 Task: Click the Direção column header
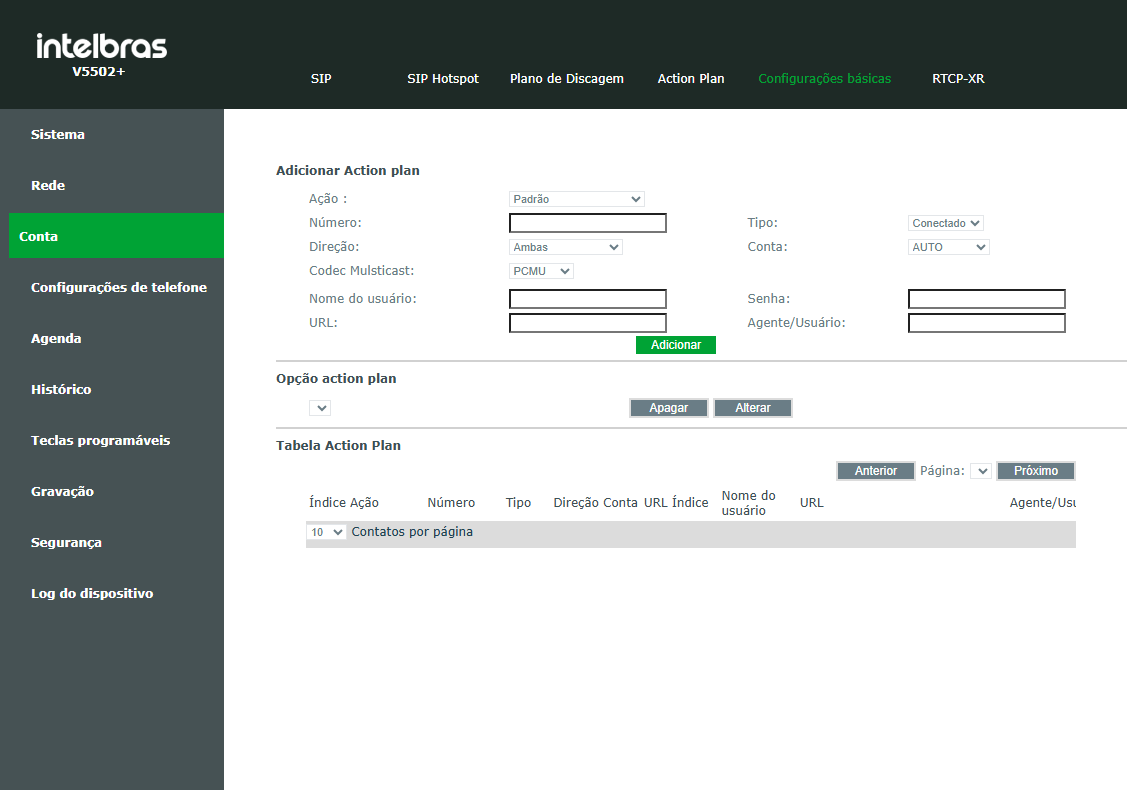click(576, 502)
